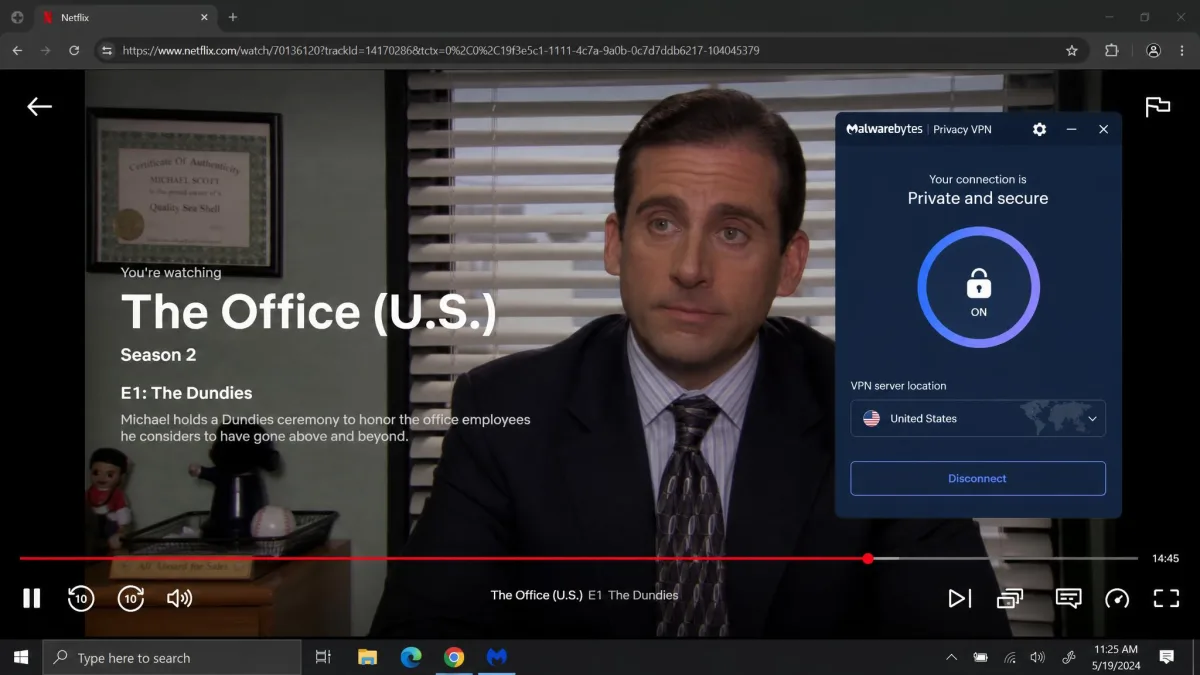This screenshot has width=1200, height=675.
Task: Open the taskbar clock and date
Action: coord(1116,657)
